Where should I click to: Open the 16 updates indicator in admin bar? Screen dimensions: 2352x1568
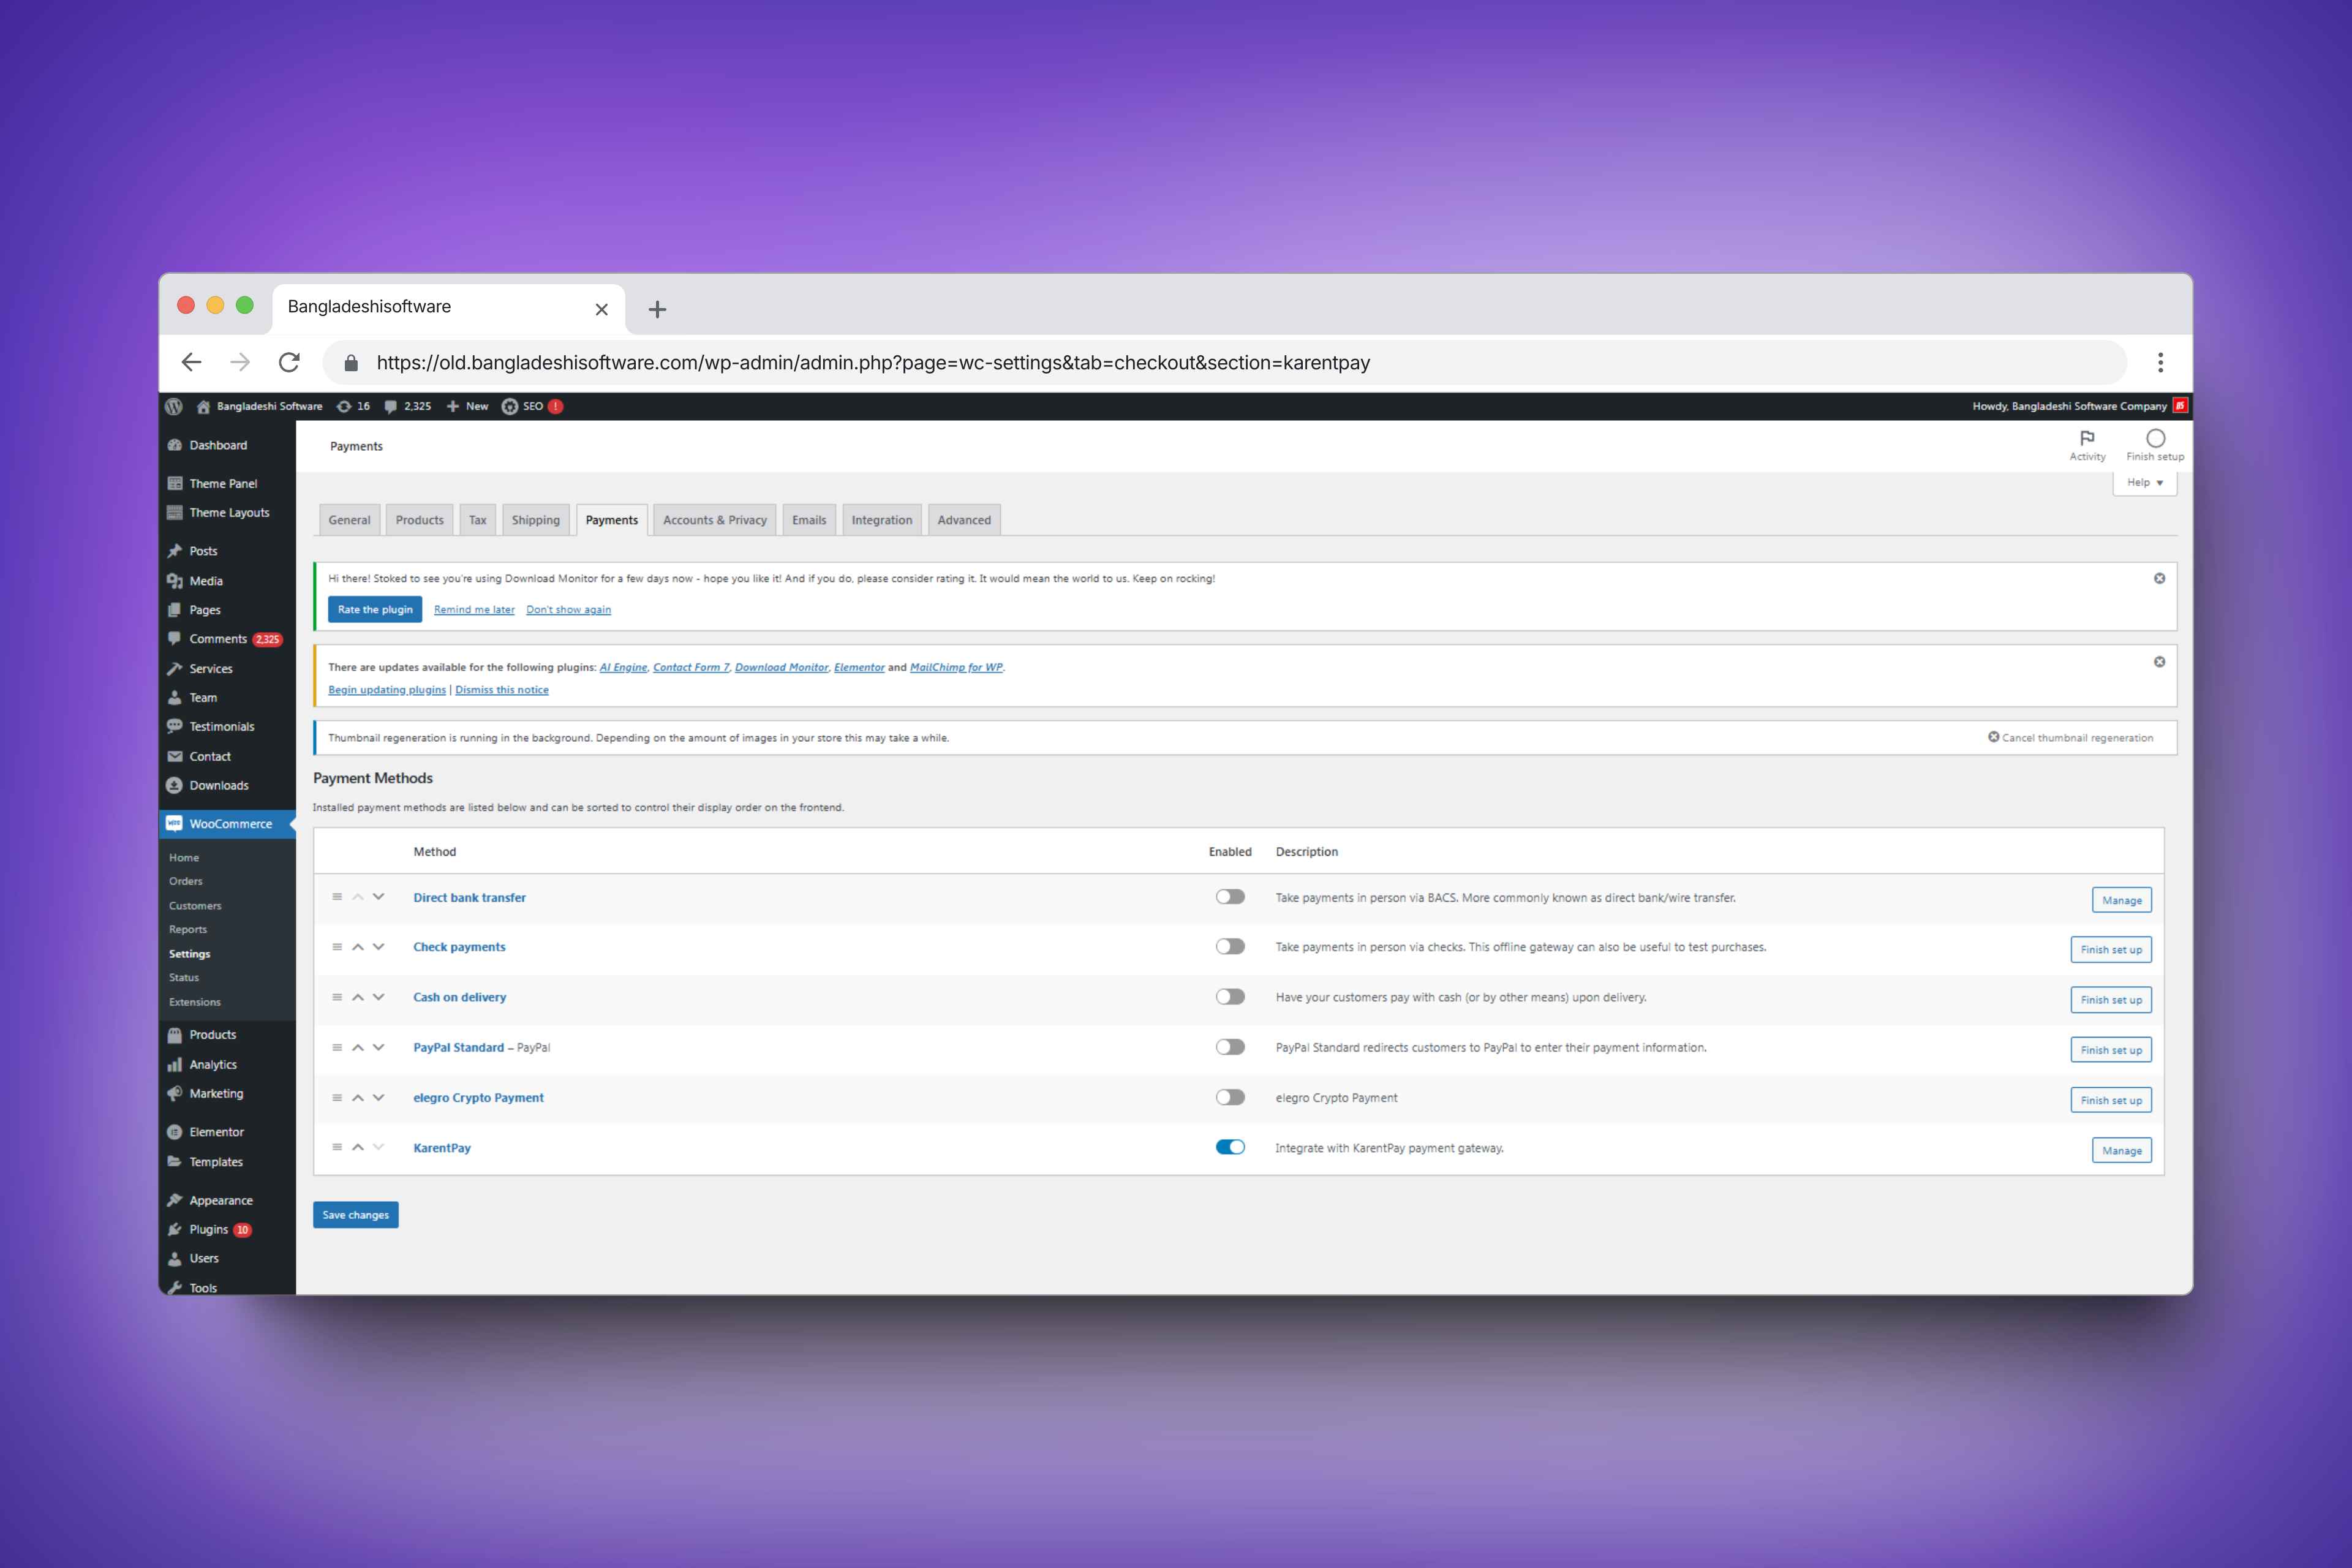[354, 406]
